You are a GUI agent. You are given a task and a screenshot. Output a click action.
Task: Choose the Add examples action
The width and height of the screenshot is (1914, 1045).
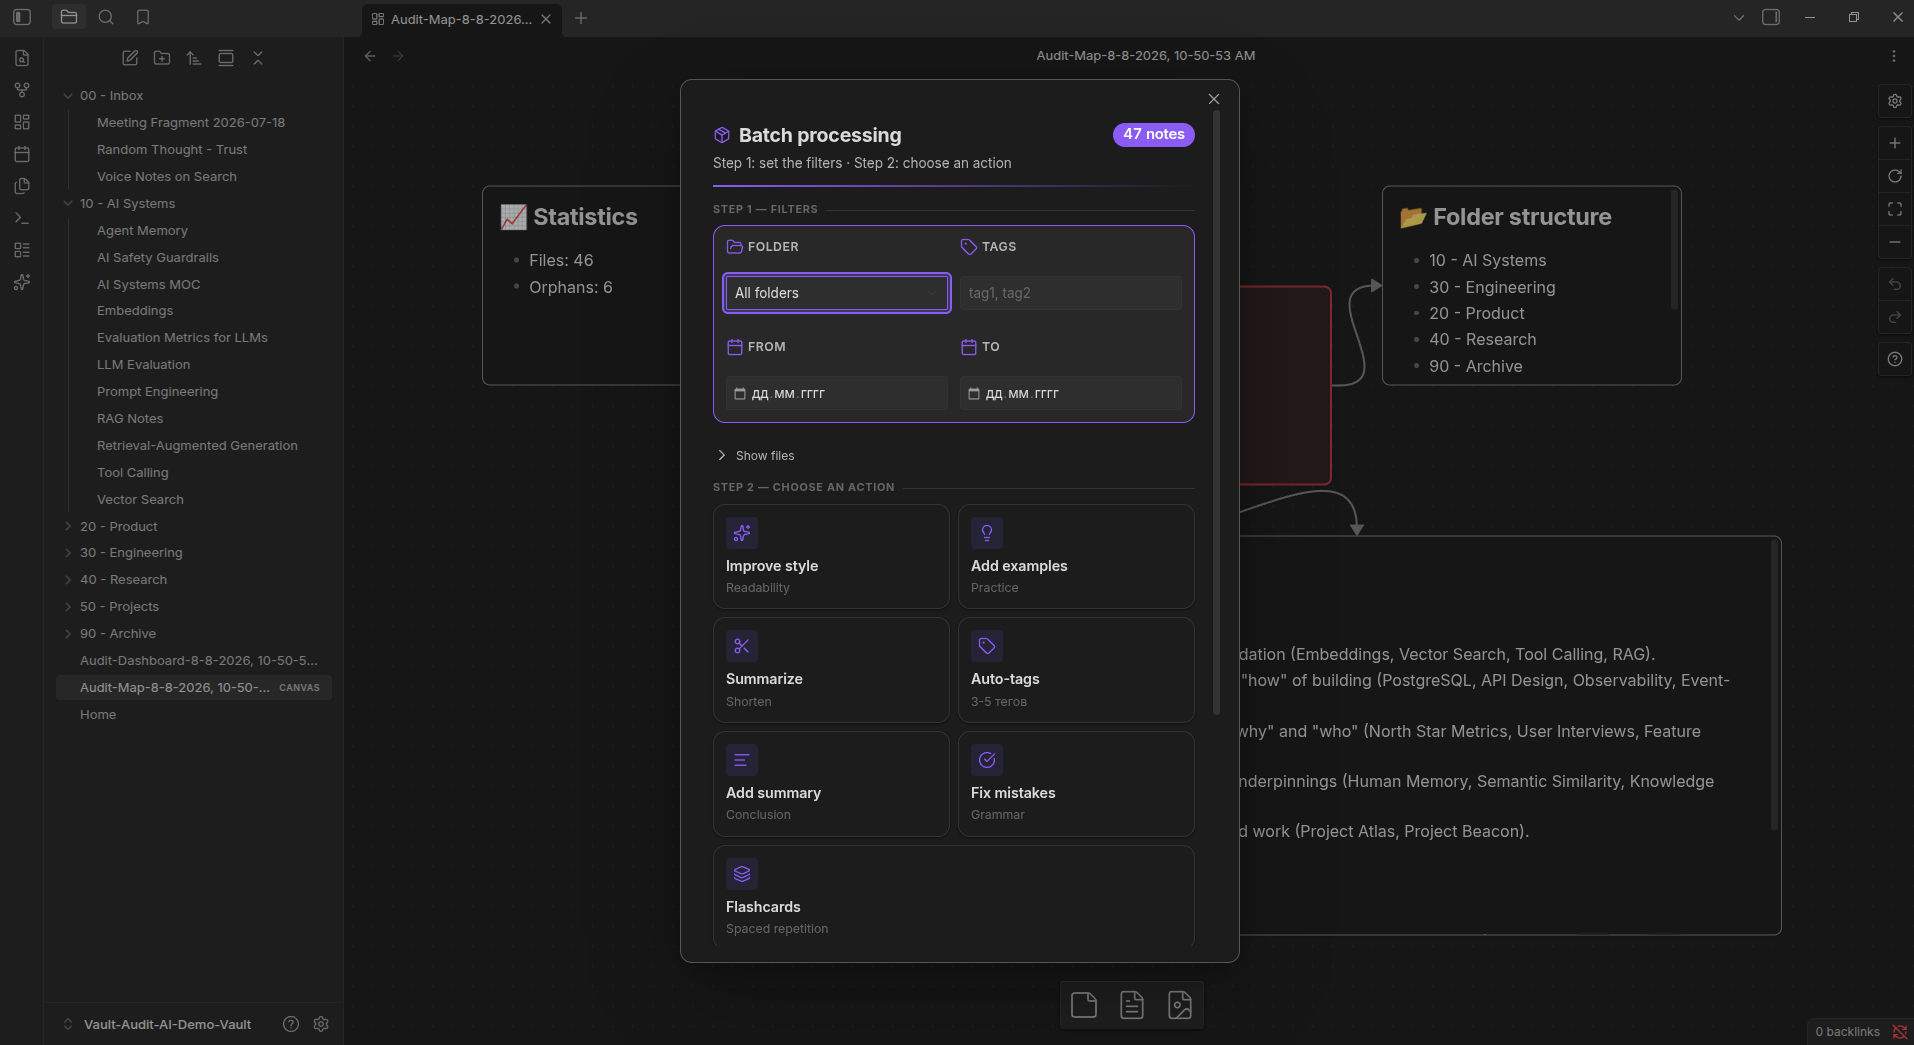click(x=1076, y=556)
